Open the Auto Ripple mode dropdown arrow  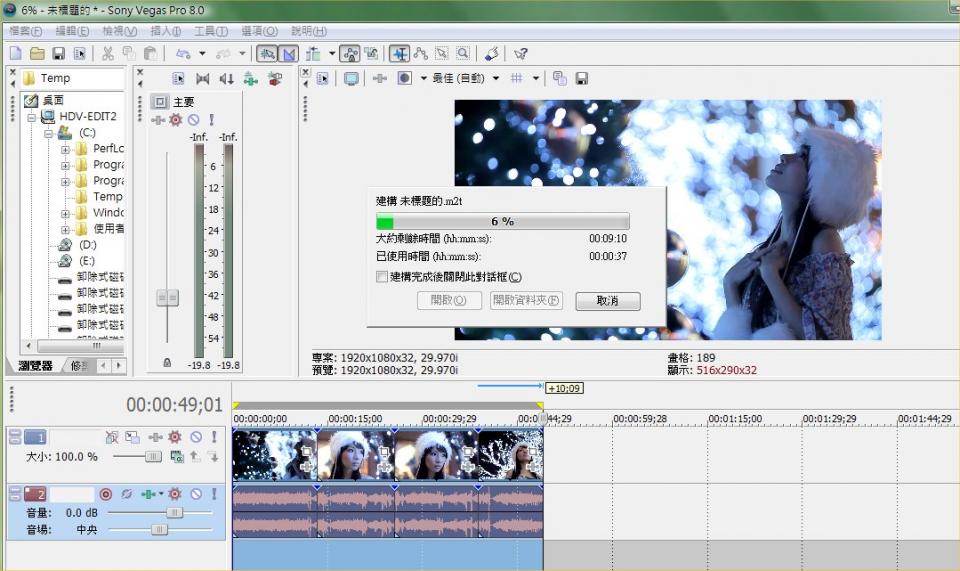coord(332,54)
